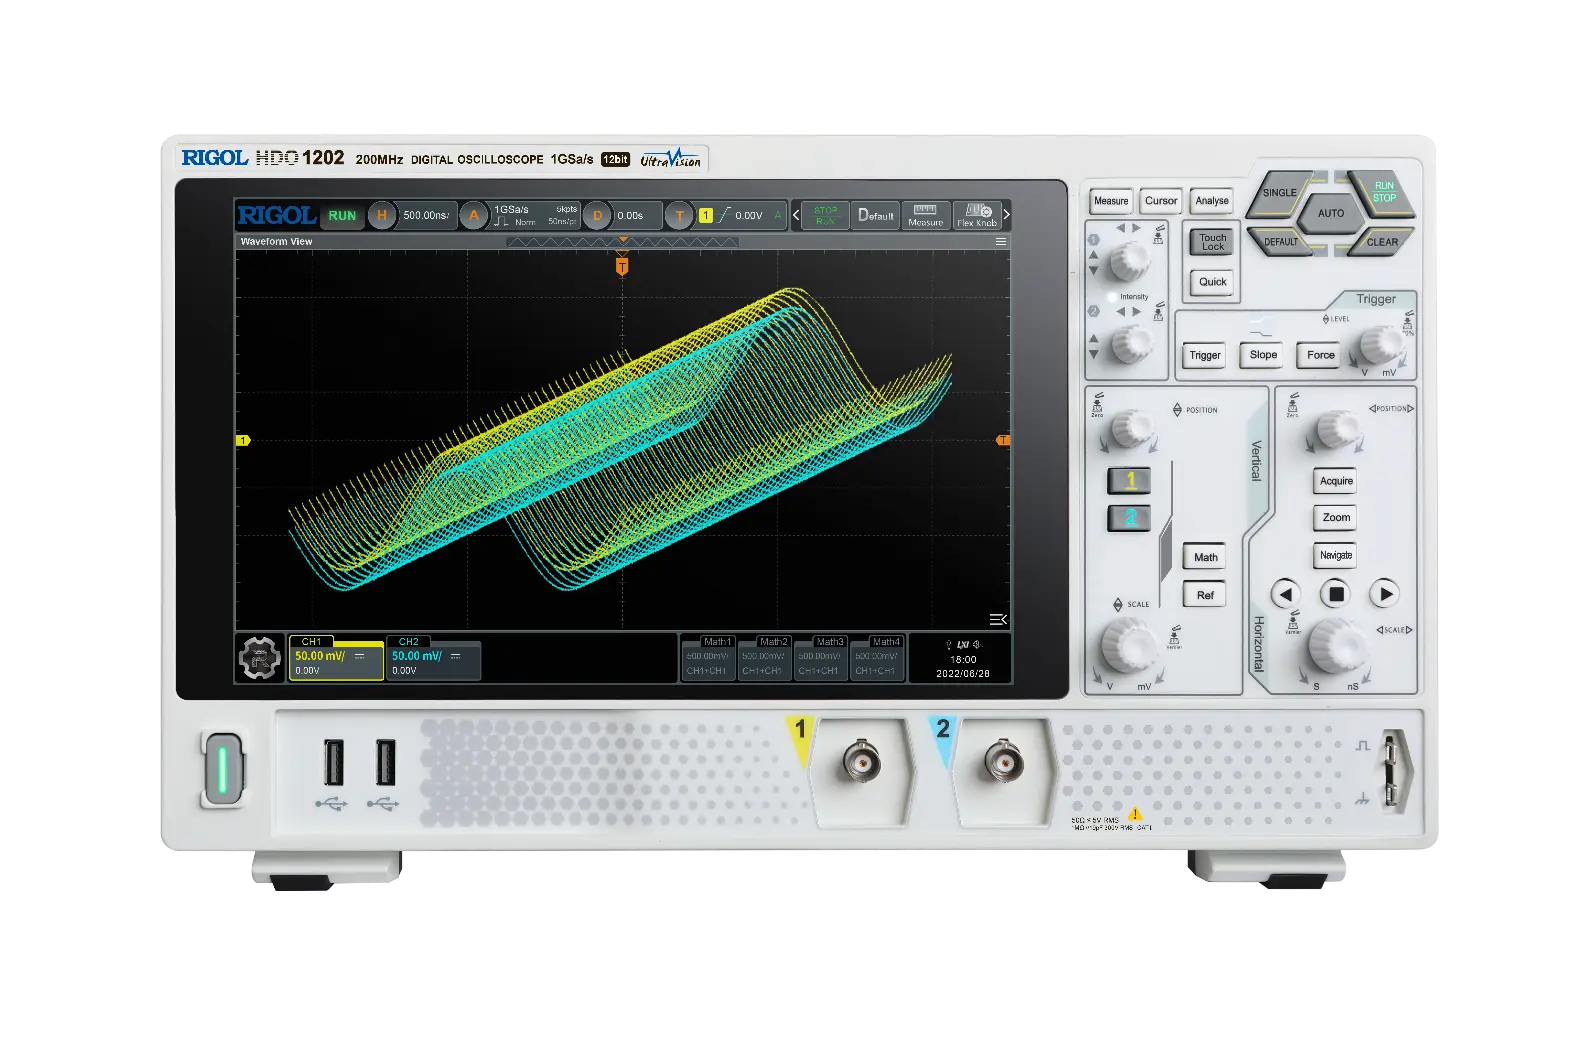The height and width of the screenshot is (1051, 1576).
Task: Enable SINGLE trigger mode key
Action: [1280, 192]
